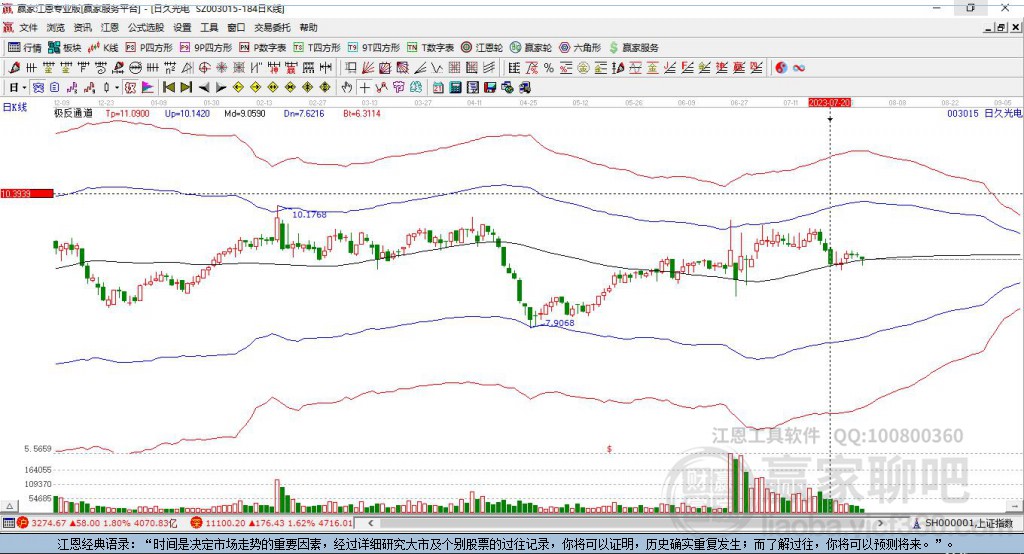Open the 江恩 menu

109,27
